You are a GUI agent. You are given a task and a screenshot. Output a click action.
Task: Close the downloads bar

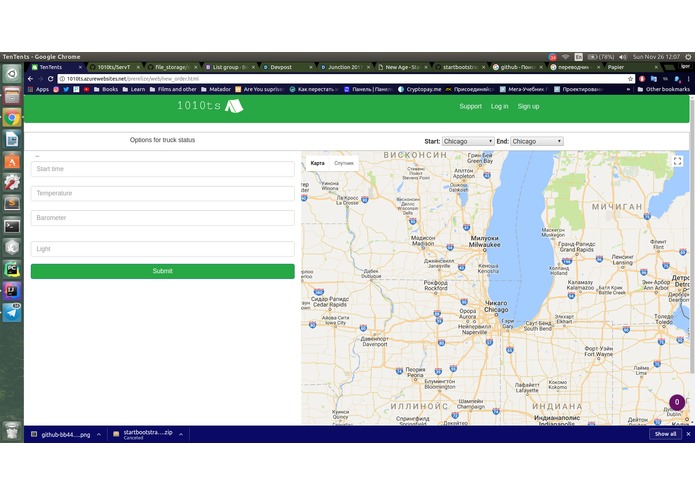[x=688, y=434]
